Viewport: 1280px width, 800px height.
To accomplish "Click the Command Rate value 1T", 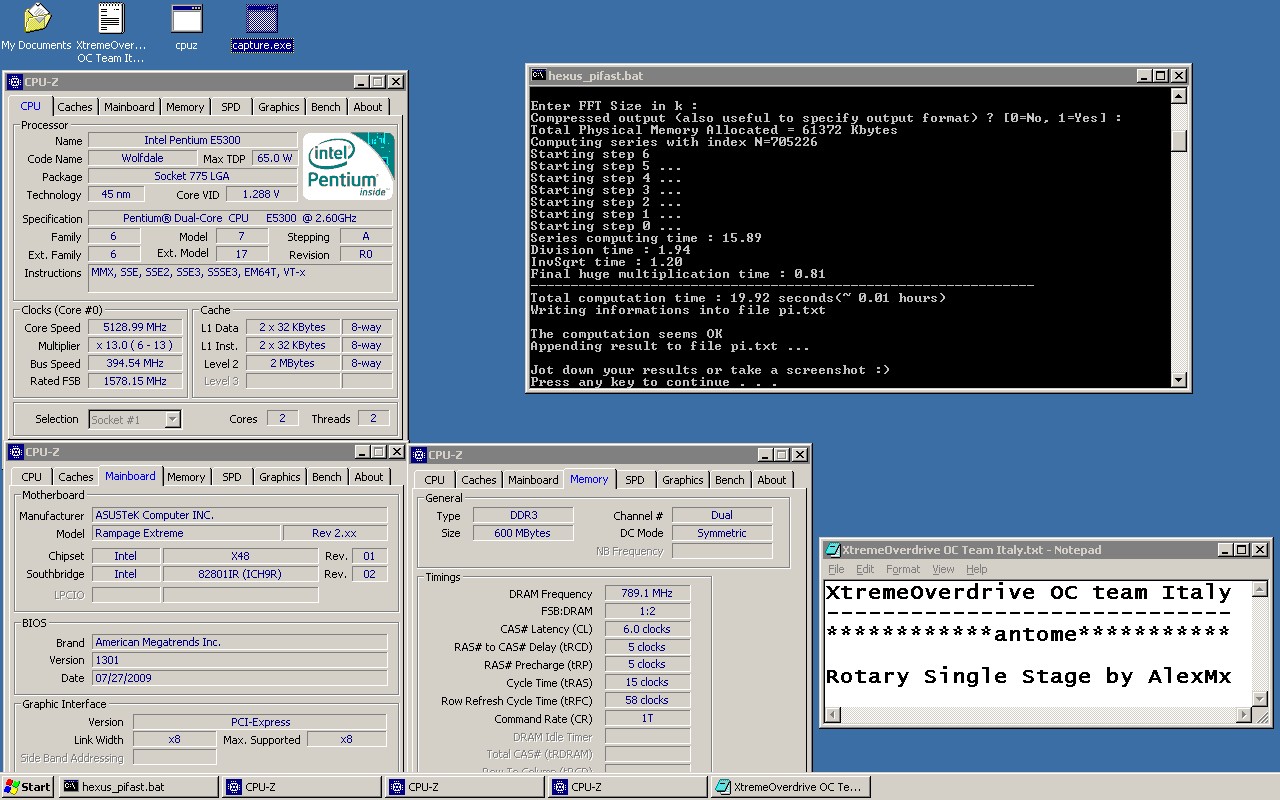I will pyautogui.click(x=647, y=718).
